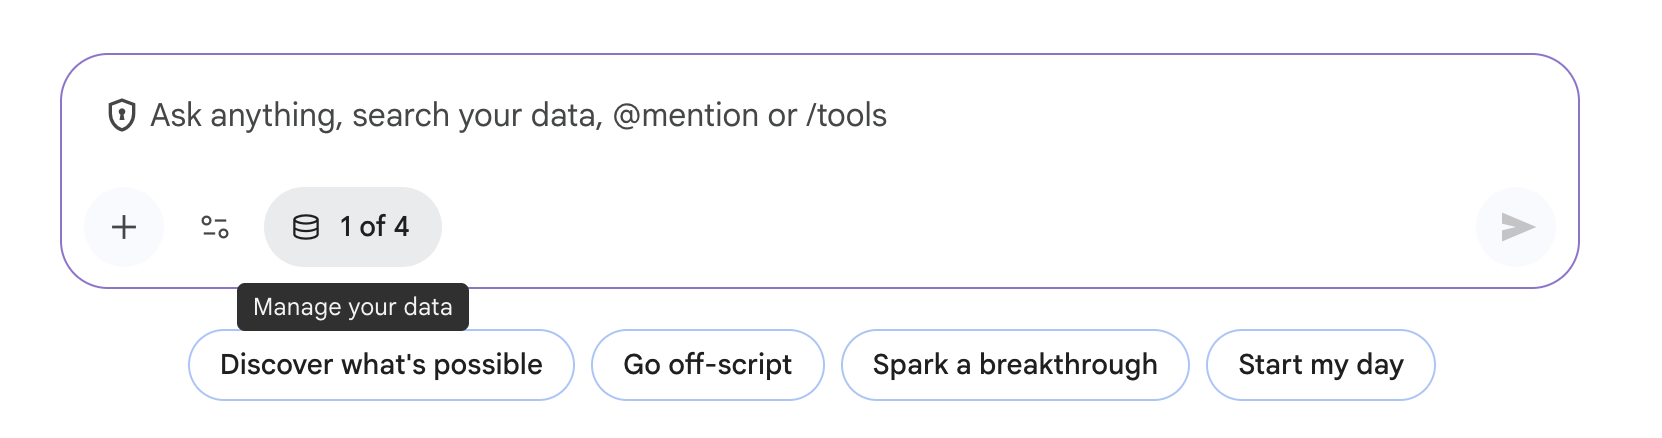Open the '1 of 4' data sources chip

click(x=353, y=227)
